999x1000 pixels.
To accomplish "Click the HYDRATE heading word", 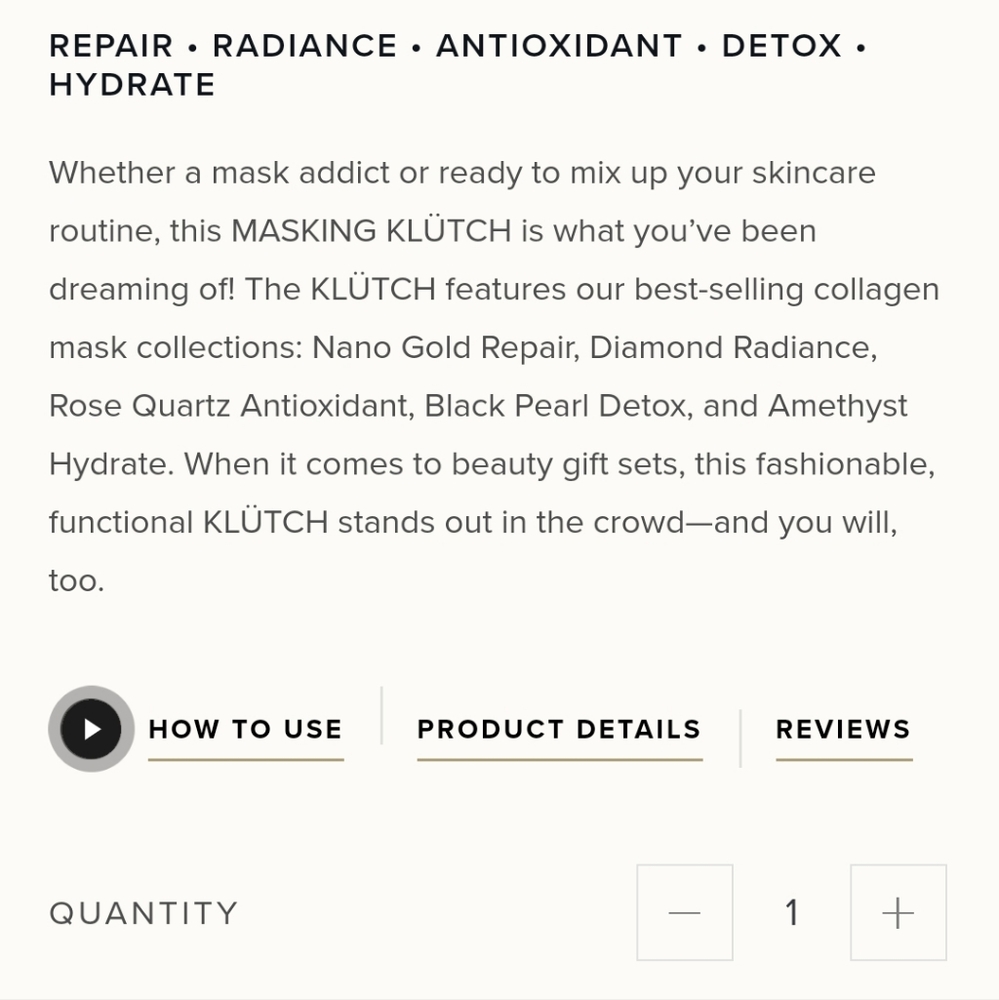I will click(x=132, y=85).
